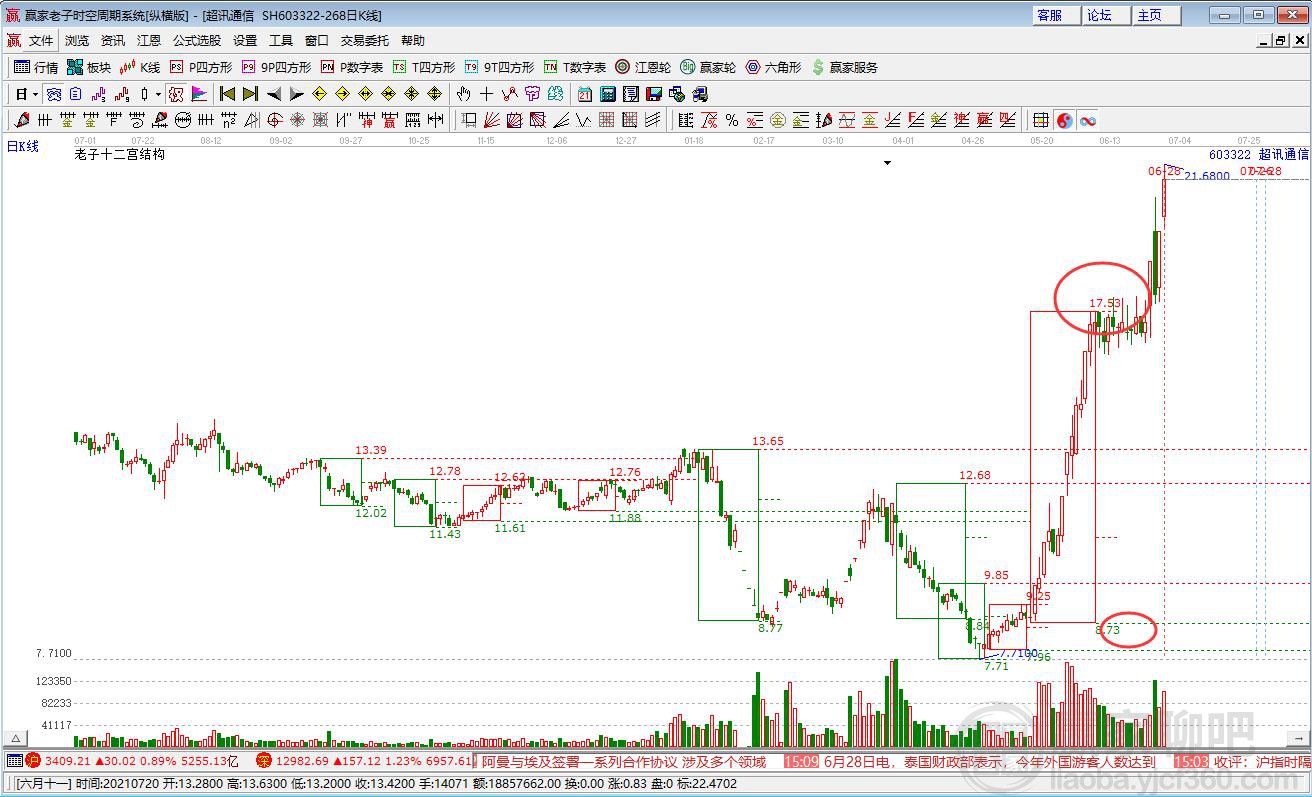Image resolution: width=1312 pixels, height=797 pixels.
Task: Click the 日K线 label
Action: pos(23,147)
